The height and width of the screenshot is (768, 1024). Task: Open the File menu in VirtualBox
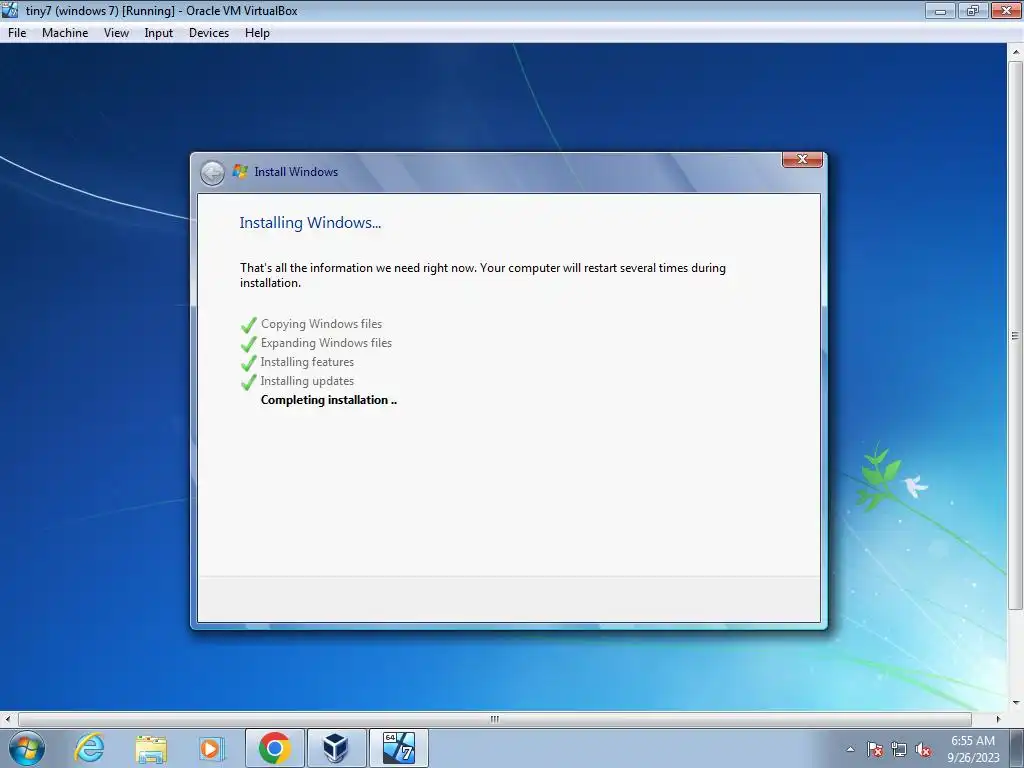tap(17, 33)
